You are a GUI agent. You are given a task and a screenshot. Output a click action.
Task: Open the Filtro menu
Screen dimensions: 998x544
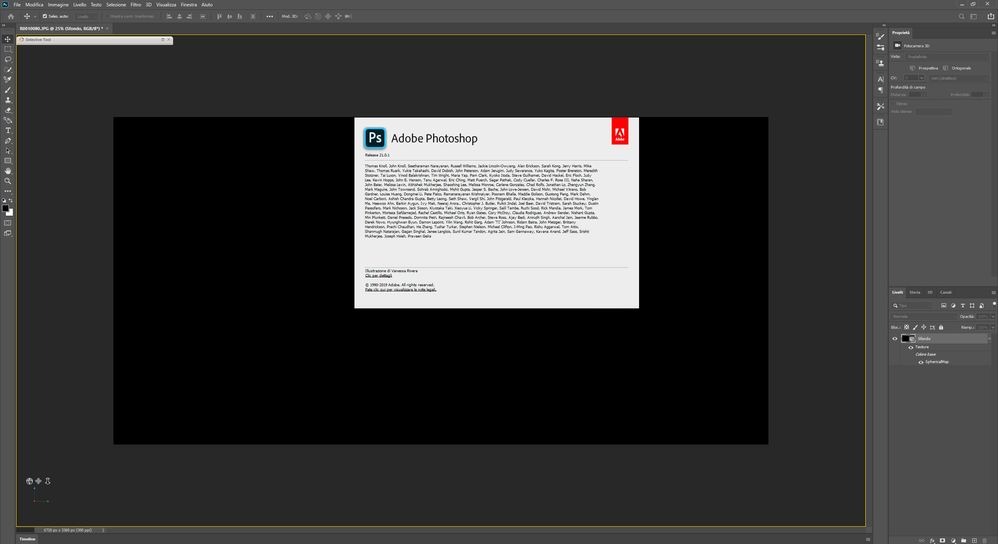(x=136, y=4)
